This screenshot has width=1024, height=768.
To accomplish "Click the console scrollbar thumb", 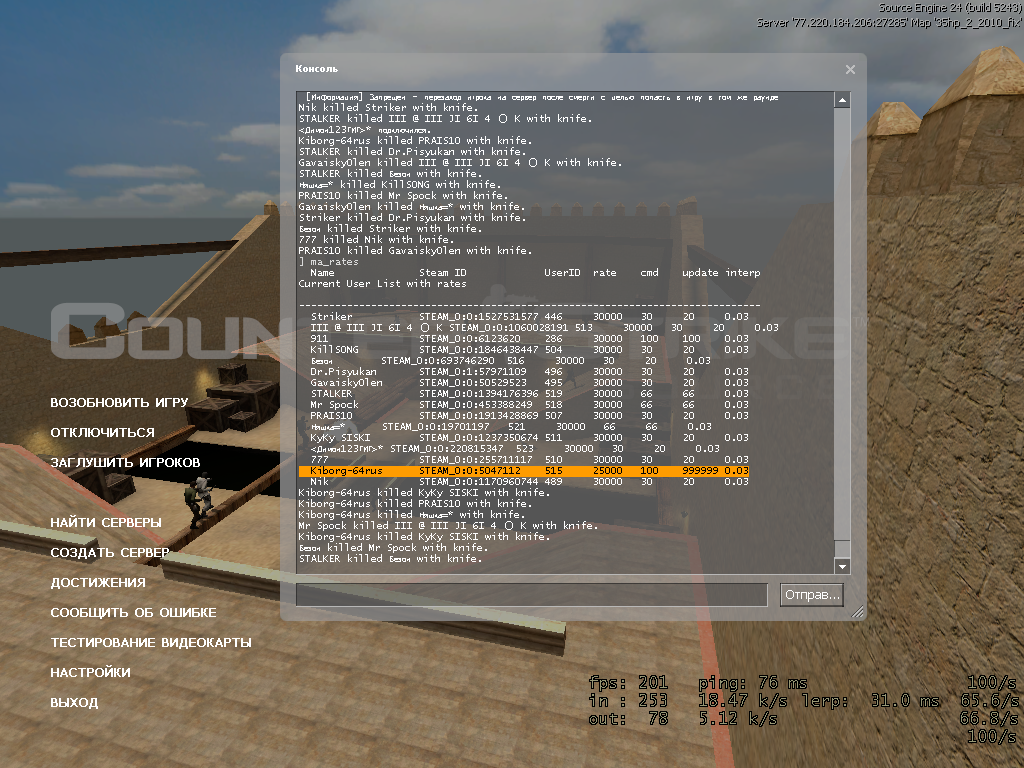I will (842, 548).
